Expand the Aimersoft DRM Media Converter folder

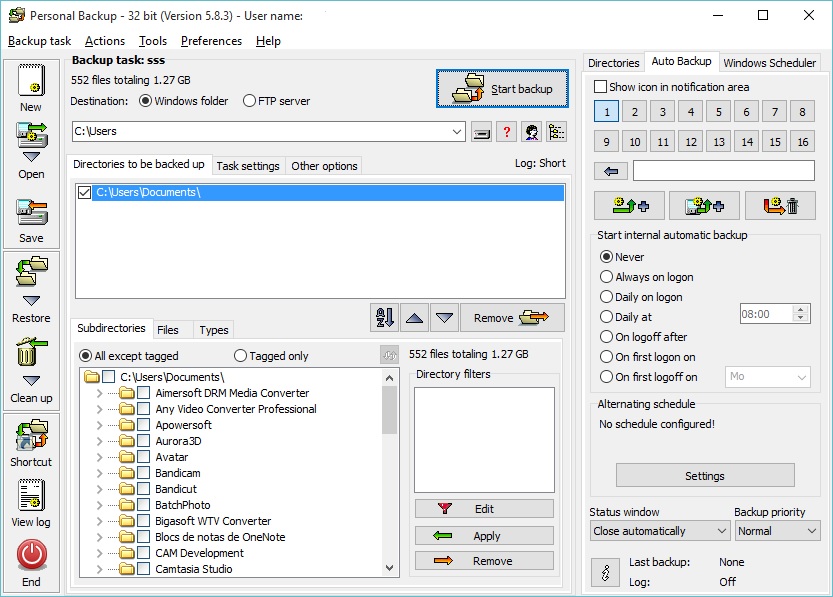(99, 393)
